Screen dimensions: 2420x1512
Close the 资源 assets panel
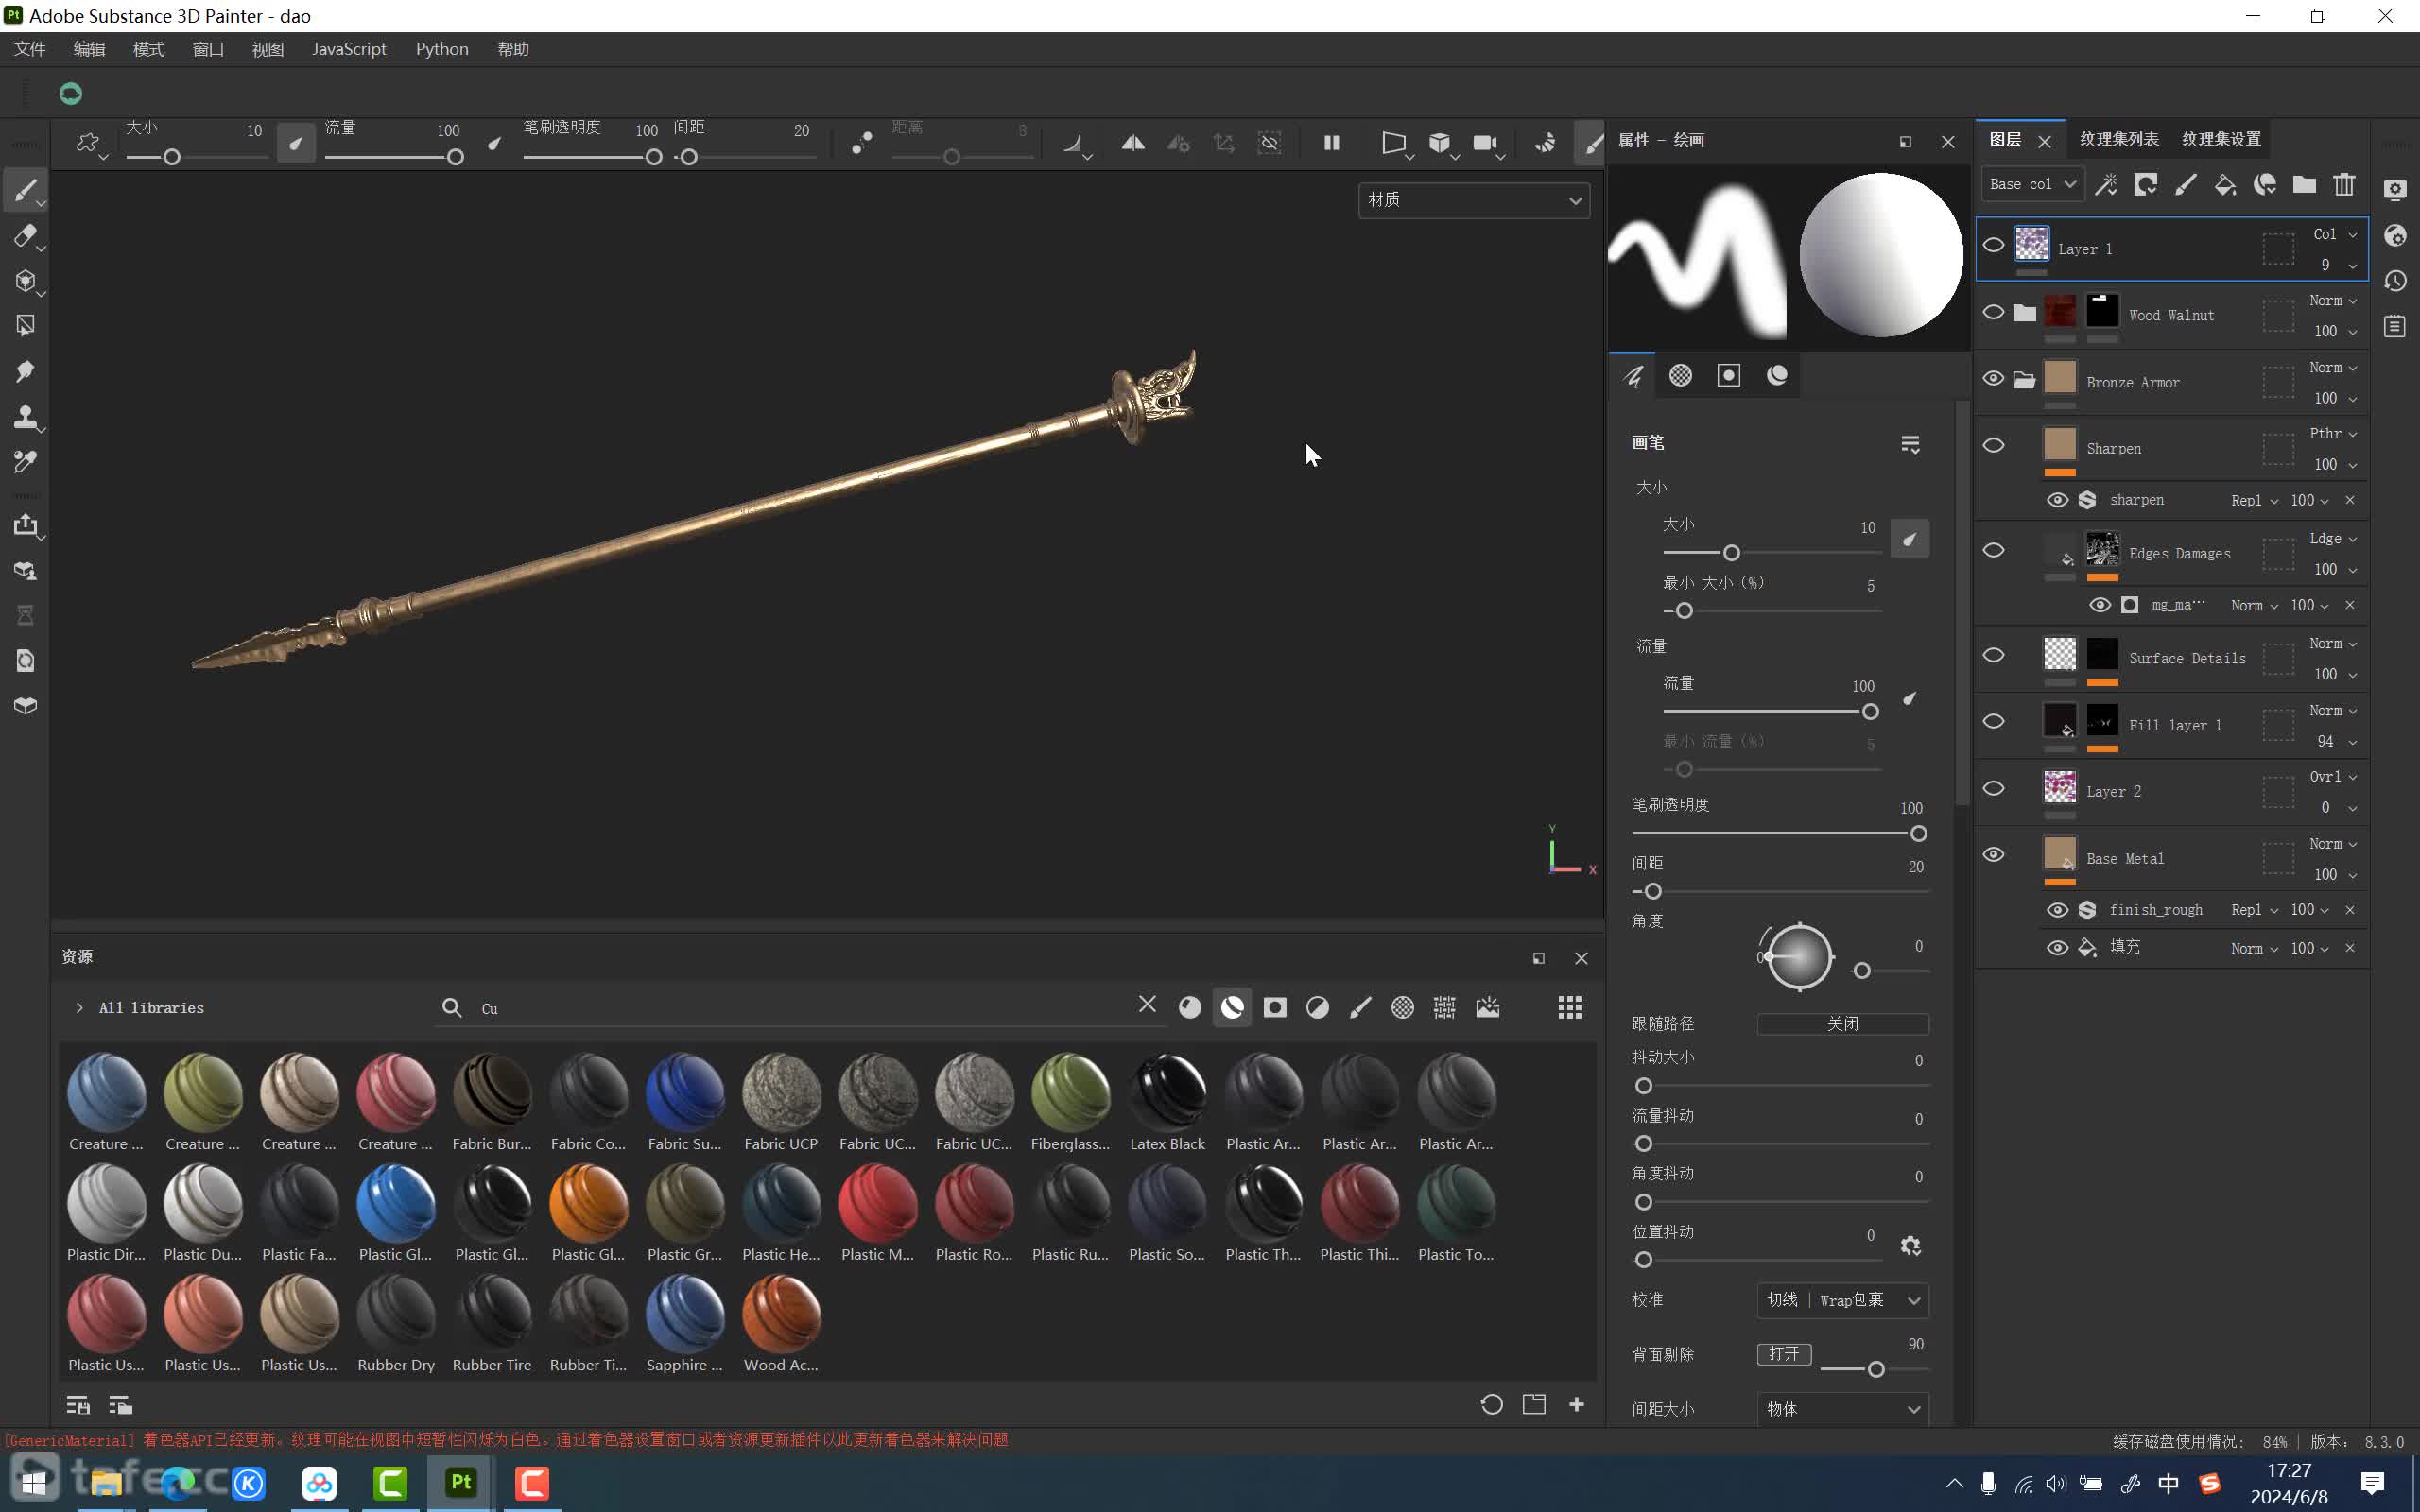point(1581,958)
